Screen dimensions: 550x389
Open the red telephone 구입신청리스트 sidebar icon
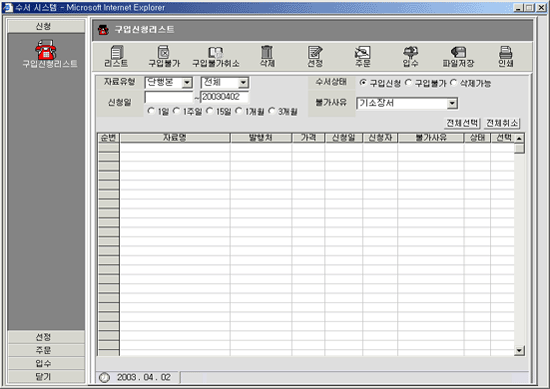[x=46, y=50]
